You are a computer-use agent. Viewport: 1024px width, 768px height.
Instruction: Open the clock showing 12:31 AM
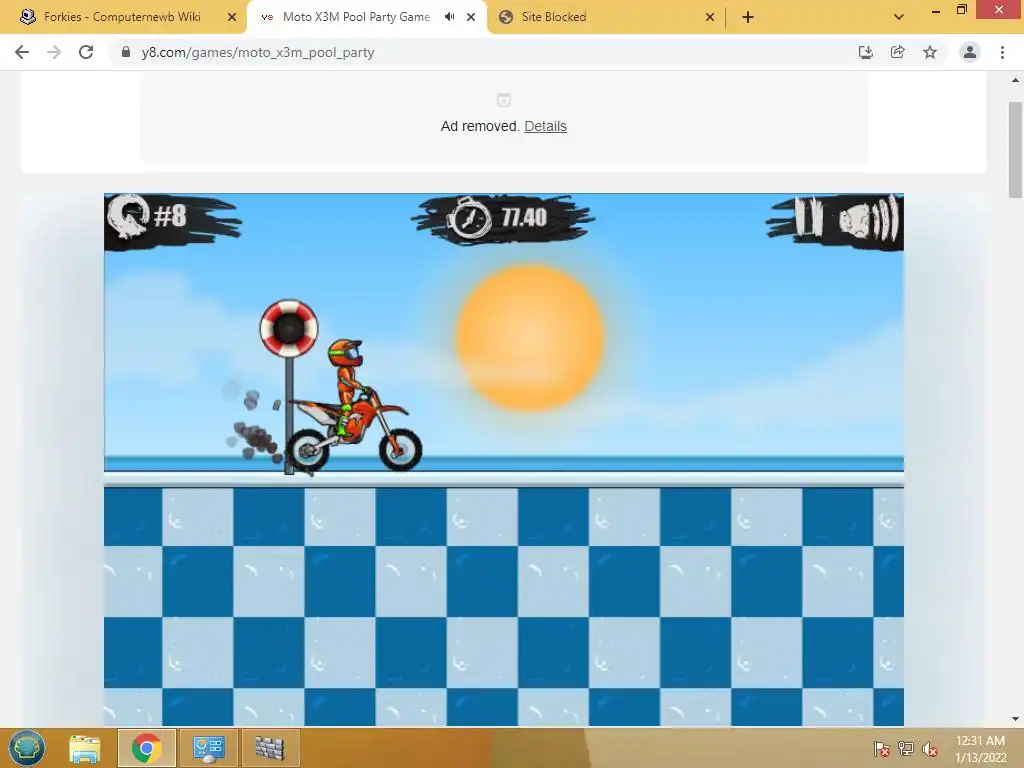pos(980,748)
